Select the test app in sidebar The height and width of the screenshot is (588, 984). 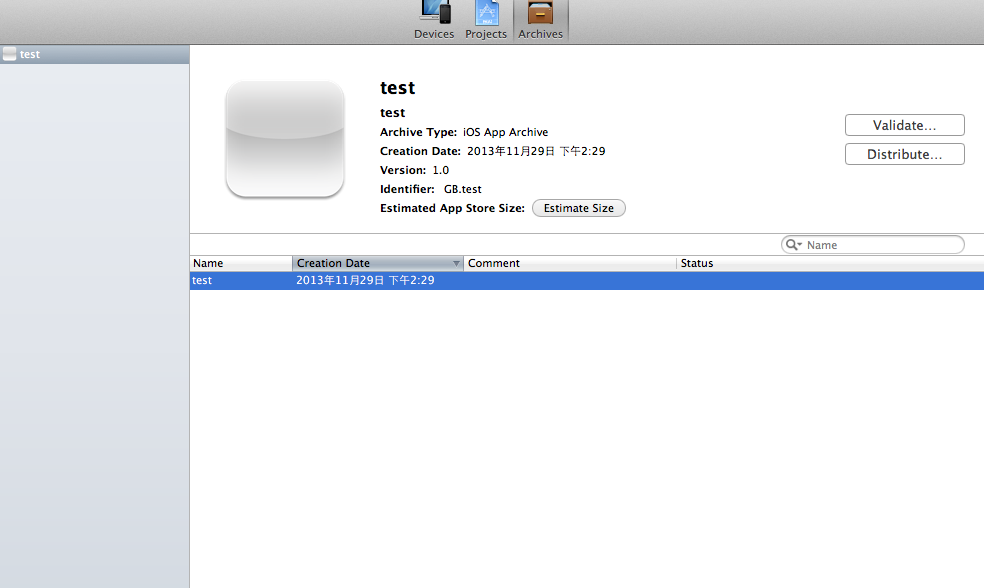tap(30, 54)
